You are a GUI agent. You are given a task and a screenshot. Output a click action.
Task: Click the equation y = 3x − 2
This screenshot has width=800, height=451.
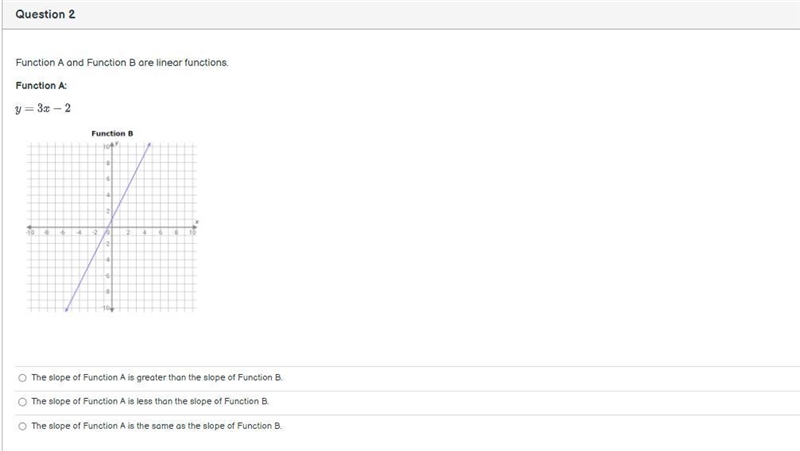(x=43, y=108)
